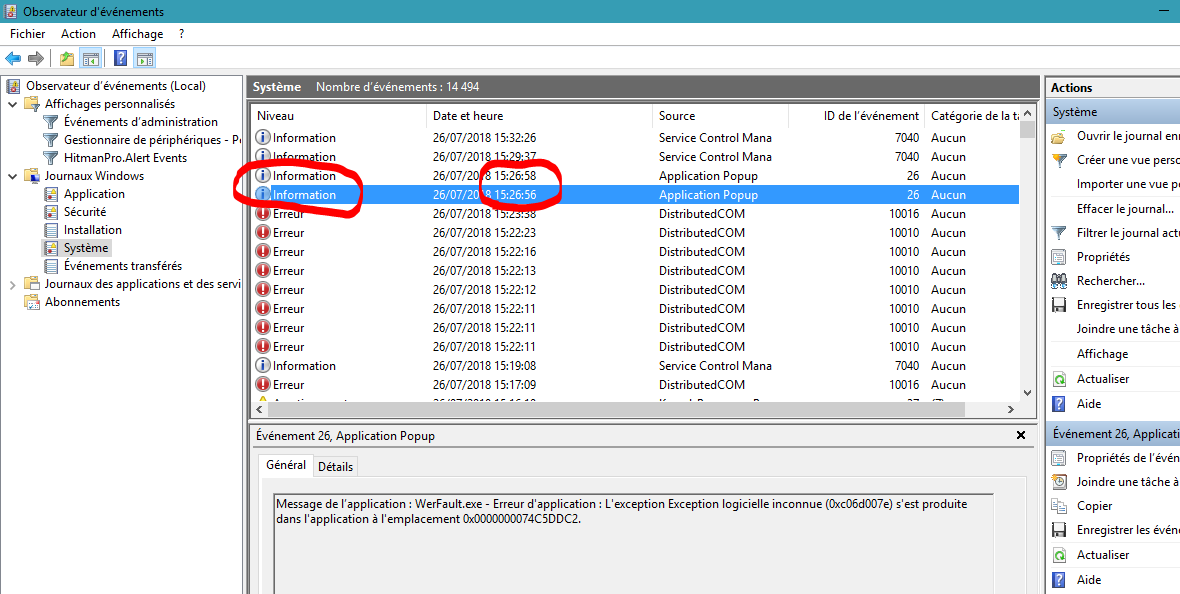Click Créer une vue personnalisée action

click(1128, 160)
